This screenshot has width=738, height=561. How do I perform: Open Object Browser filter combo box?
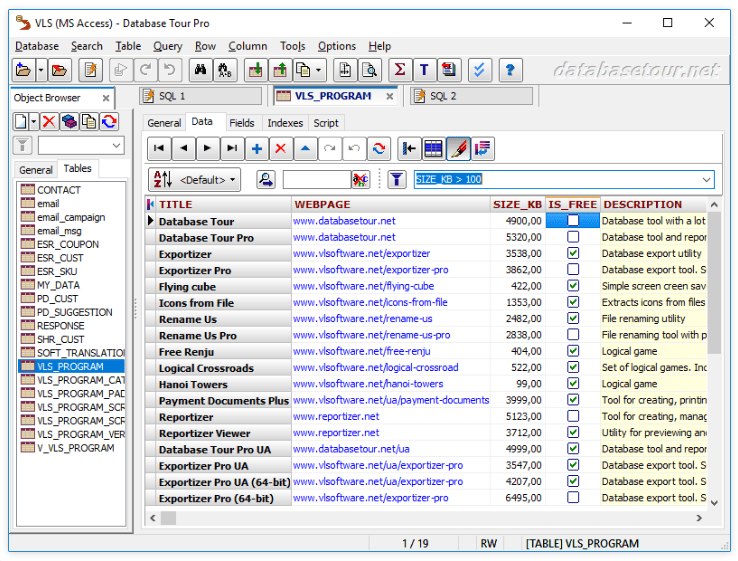[81, 145]
